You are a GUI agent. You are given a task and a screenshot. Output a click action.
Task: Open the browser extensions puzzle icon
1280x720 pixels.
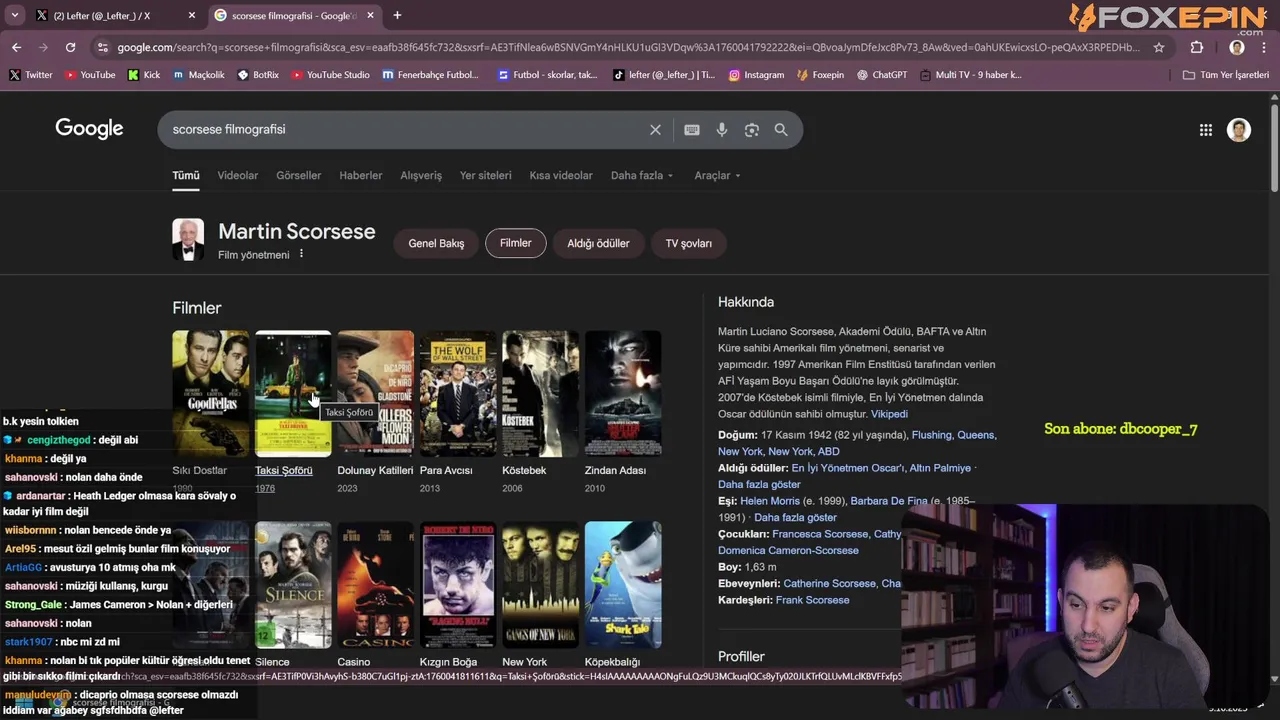point(1197,47)
